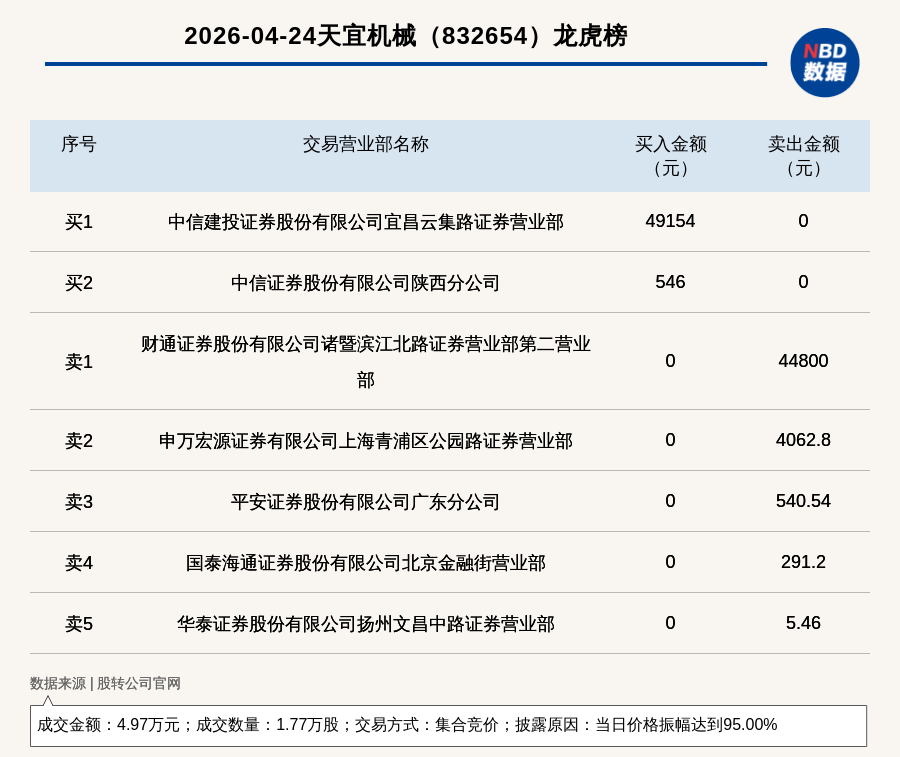Click the buy amount 0 in row 卖5
Screen dimensions: 900x757
(670, 623)
